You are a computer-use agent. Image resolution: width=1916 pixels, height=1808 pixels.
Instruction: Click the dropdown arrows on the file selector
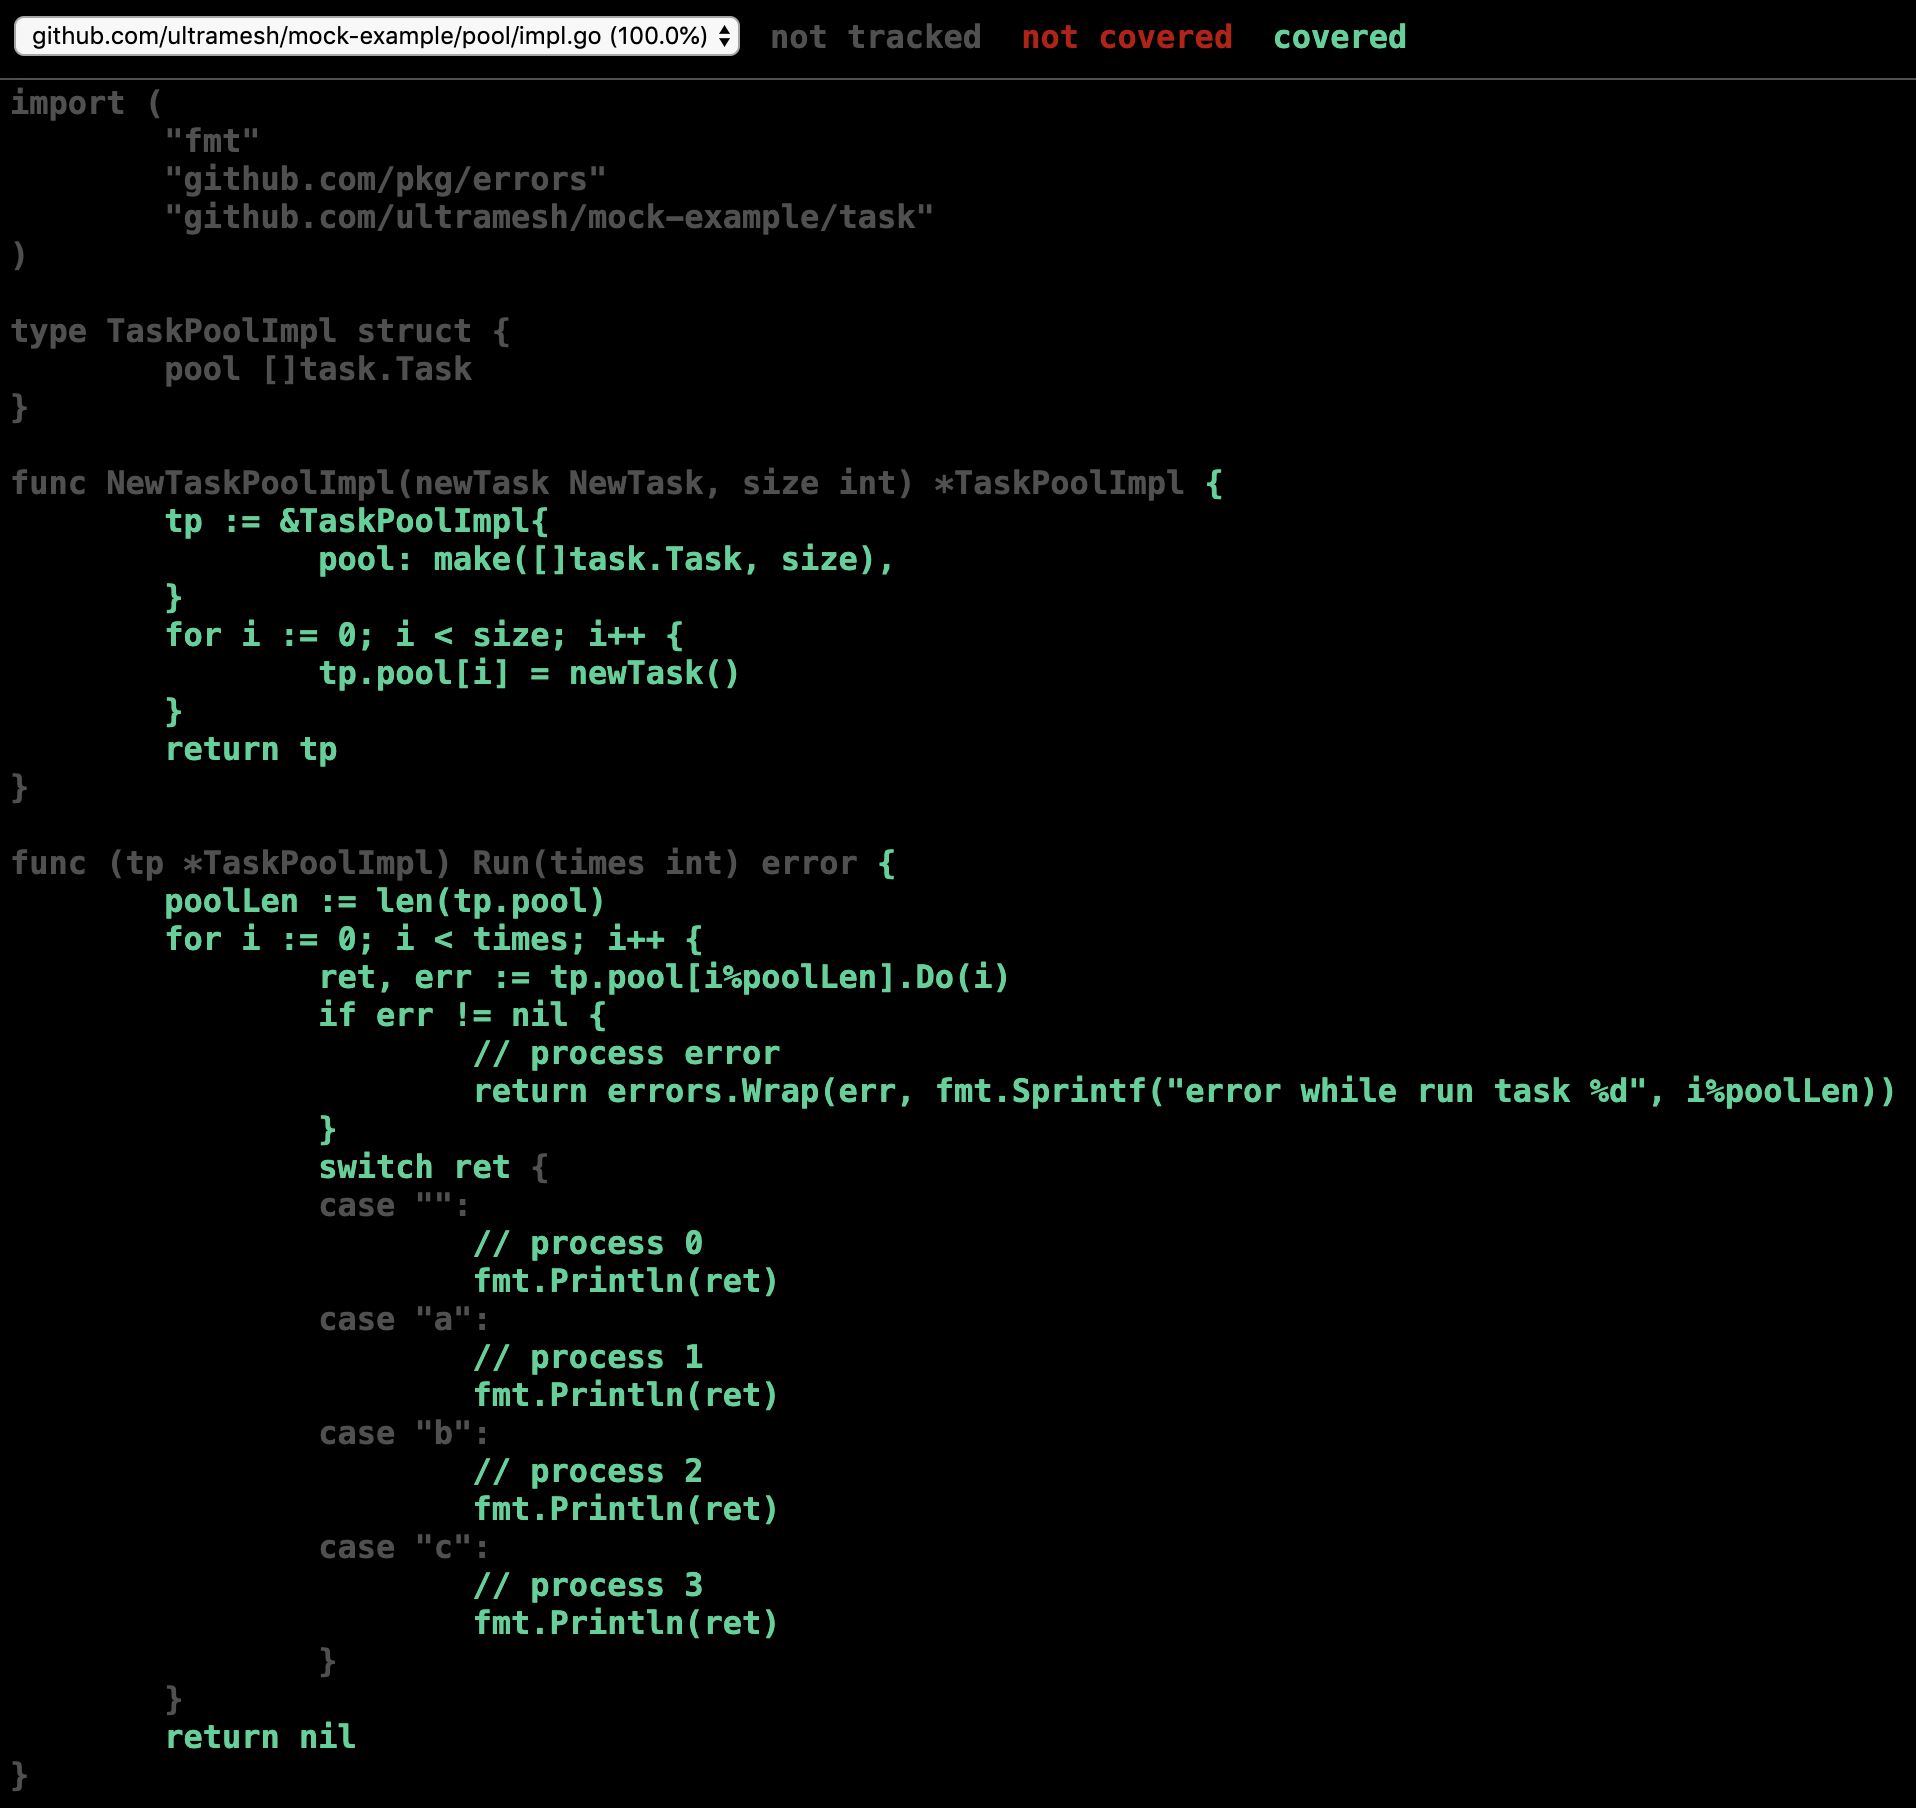click(x=724, y=37)
